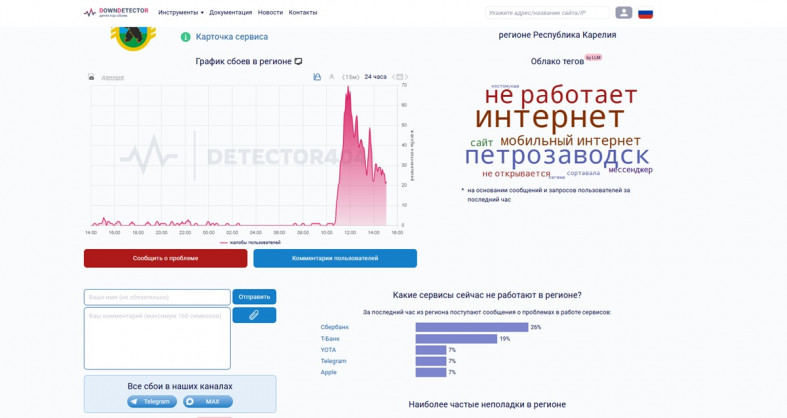Image resolution: width=787 pixels, height=418 pixels.
Task: Click tag мессенджер in cloud
Action: tap(630, 170)
